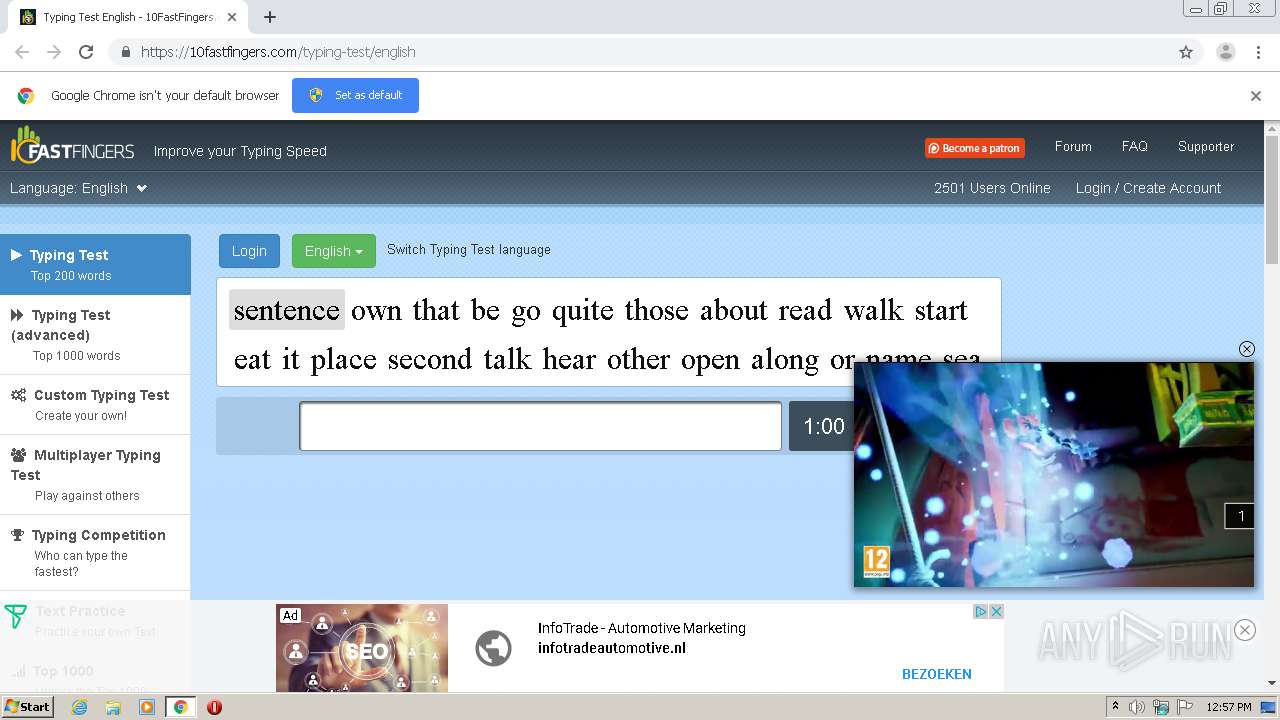Open the FAQ link
Viewport: 1280px width, 720px height.
click(1134, 146)
